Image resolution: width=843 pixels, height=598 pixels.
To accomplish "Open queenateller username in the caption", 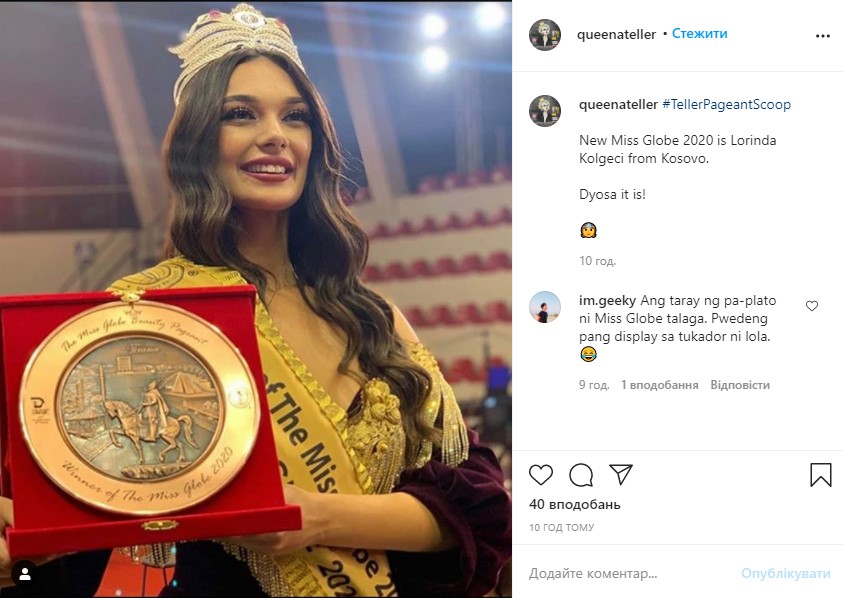I will 618,104.
